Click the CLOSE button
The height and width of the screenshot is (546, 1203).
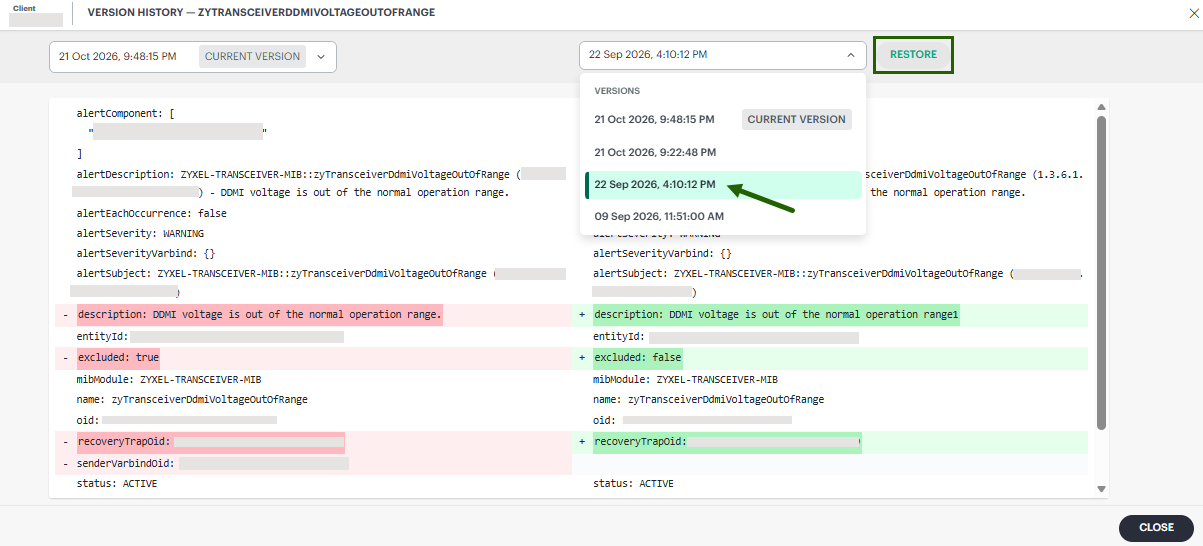(x=1156, y=527)
